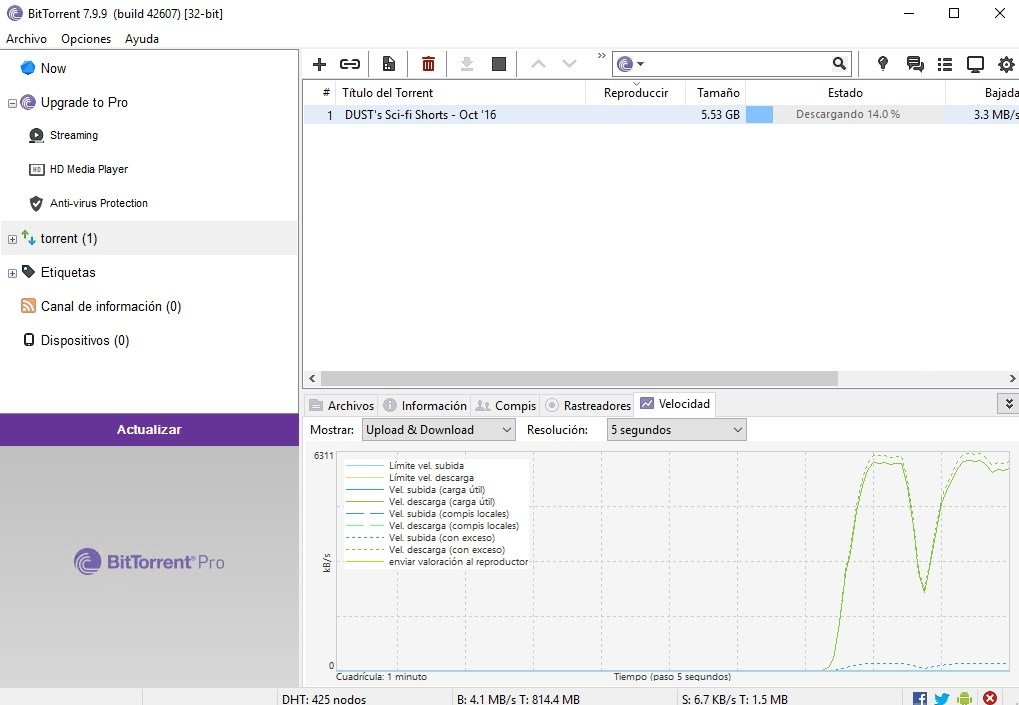Select Upgrade to Pro item
This screenshot has height=705, width=1019.
click(x=84, y=103)
